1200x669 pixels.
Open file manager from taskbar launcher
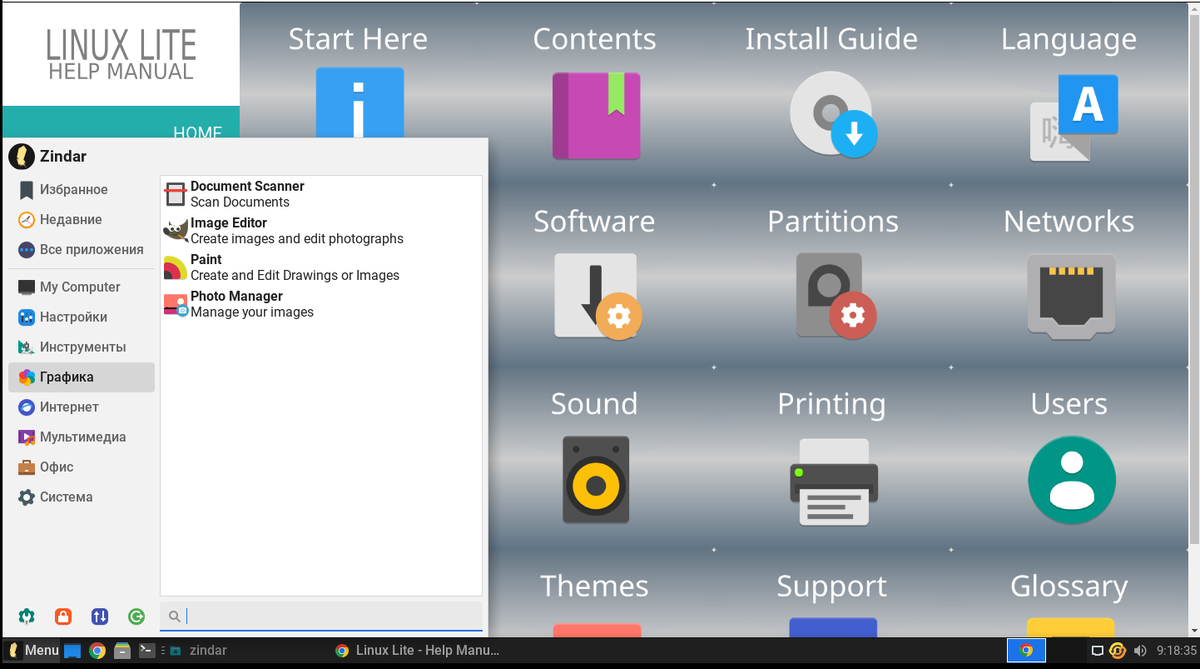(122, 651)
